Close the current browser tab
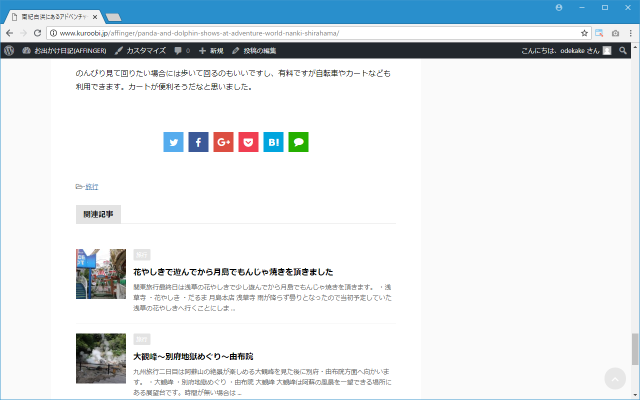The height and width of the screenshot is (400, 640). click(x=95, y=17)
